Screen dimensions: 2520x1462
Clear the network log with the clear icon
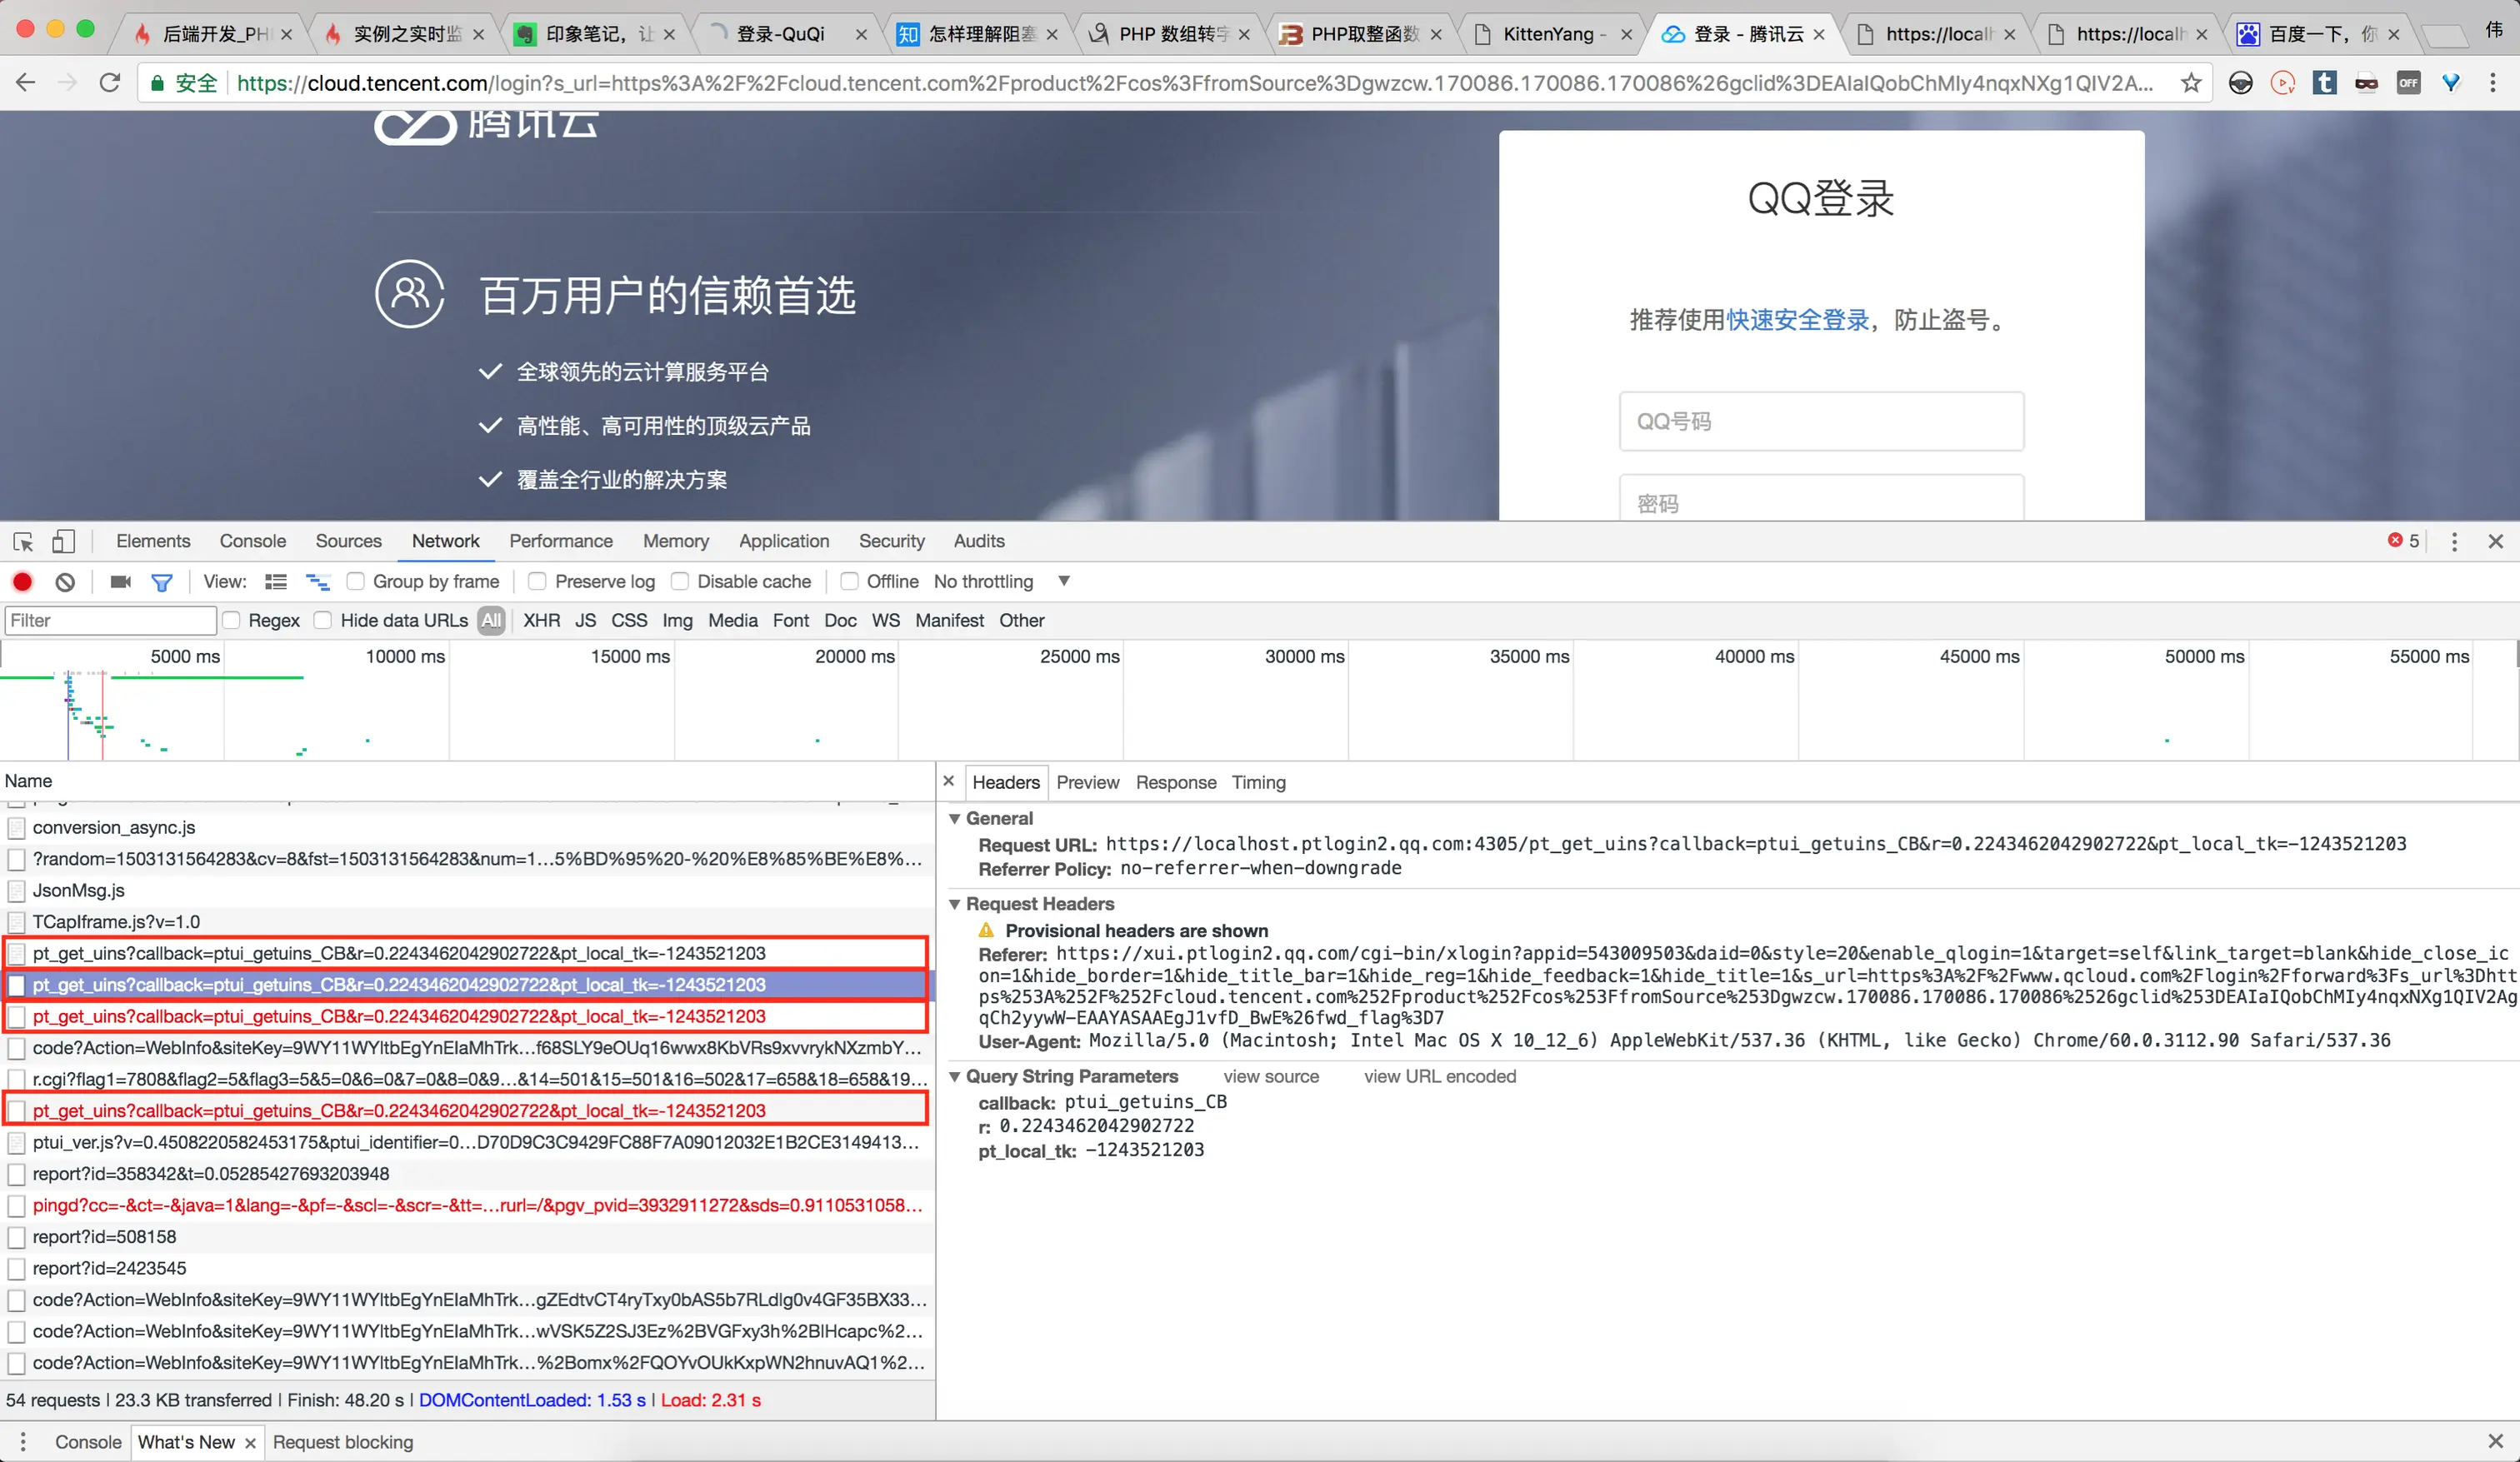pyautogui.click(x=65, y=582)
